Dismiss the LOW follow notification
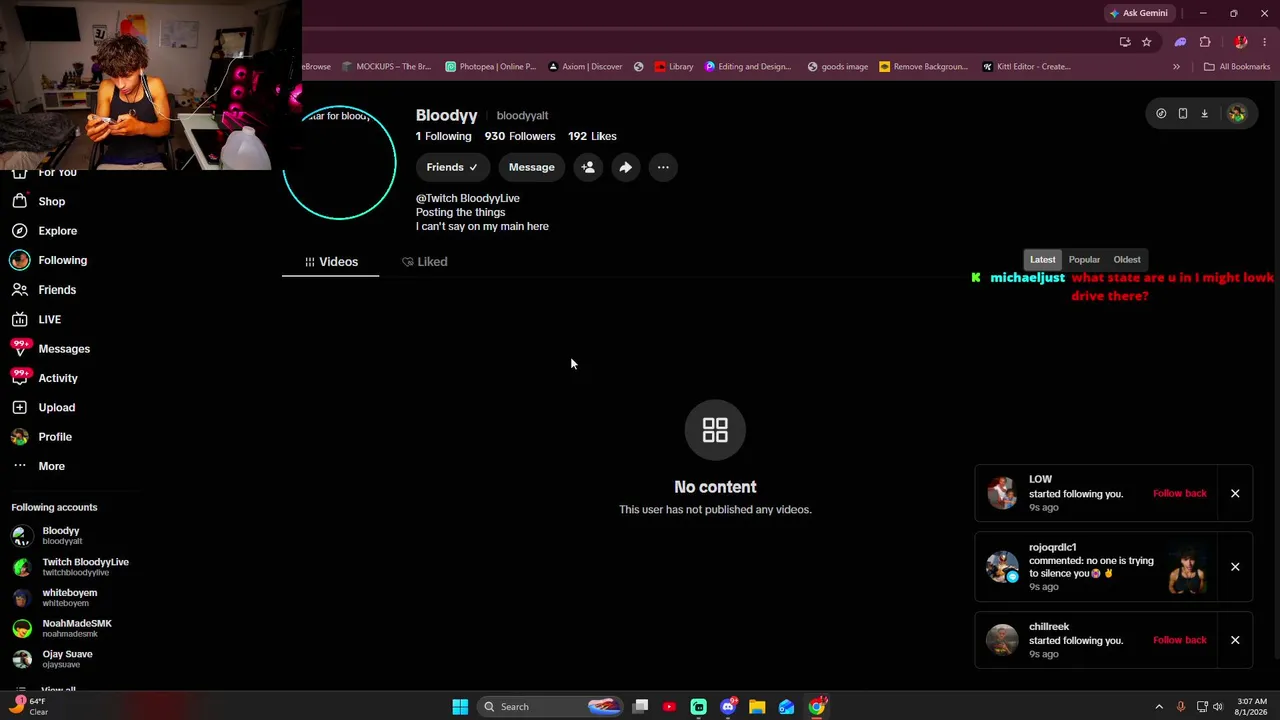 (1235, 493)
